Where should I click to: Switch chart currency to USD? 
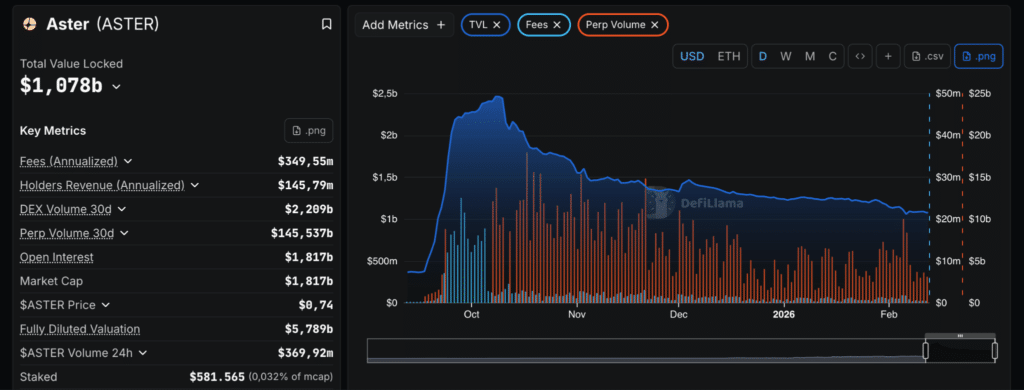692,56
